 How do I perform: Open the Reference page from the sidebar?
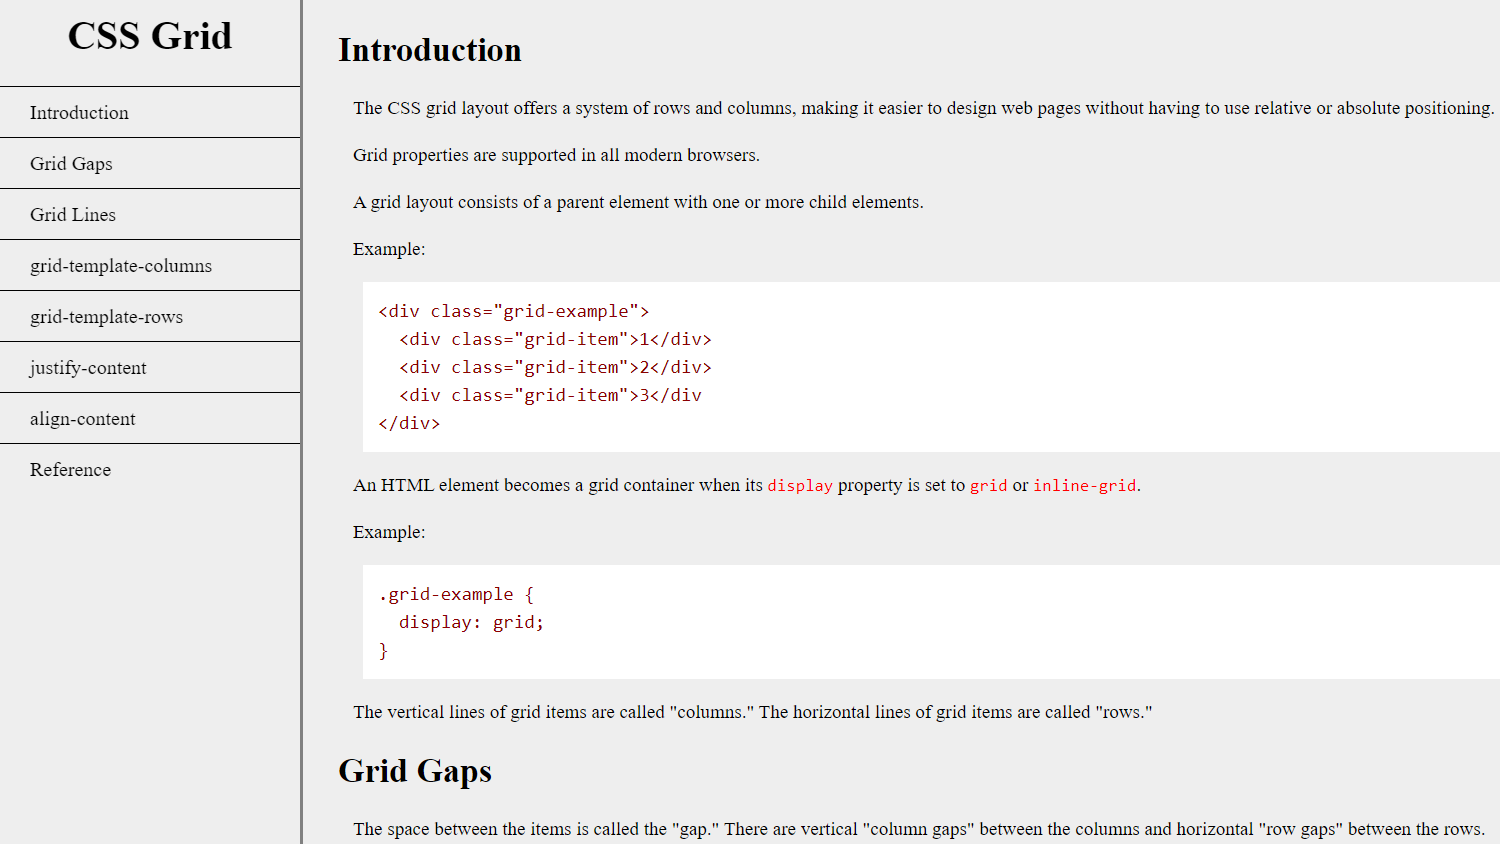point(70,469)
